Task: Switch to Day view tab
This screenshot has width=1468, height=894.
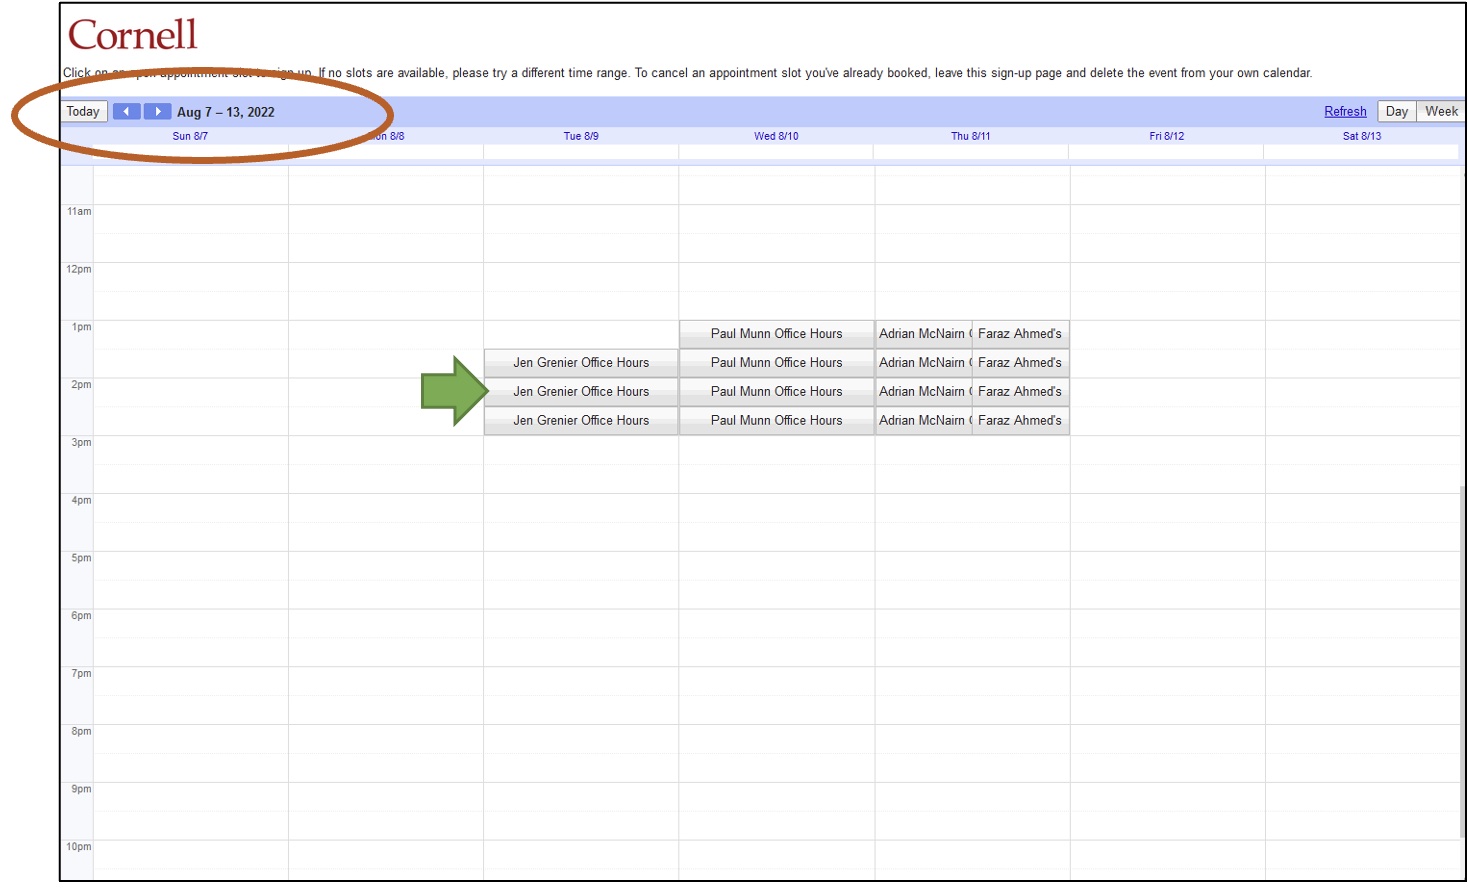Action: click(1396, 112)
